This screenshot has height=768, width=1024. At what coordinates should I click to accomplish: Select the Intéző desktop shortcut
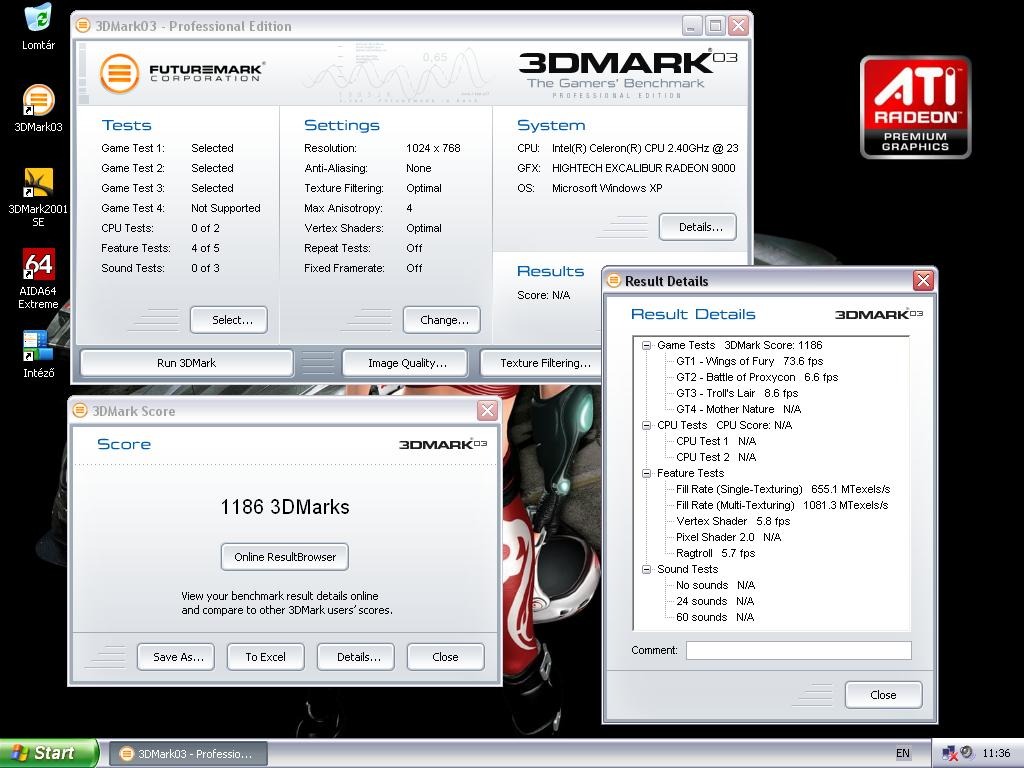[38, 355]
